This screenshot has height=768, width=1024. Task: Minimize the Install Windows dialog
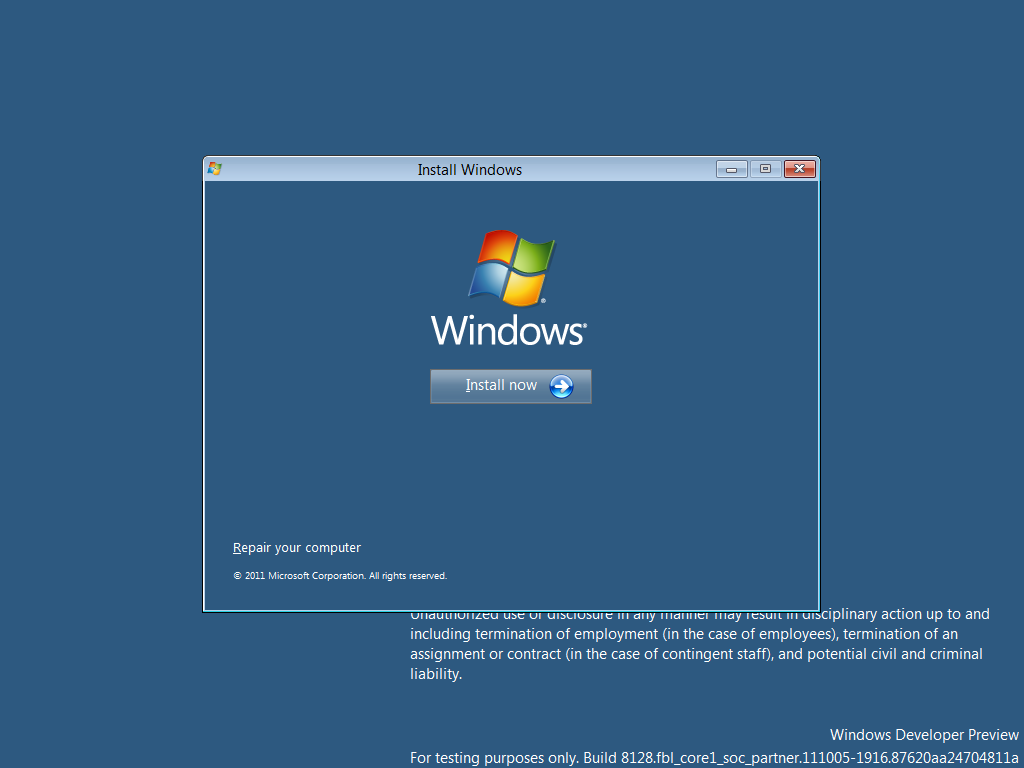tap(731, 169)
